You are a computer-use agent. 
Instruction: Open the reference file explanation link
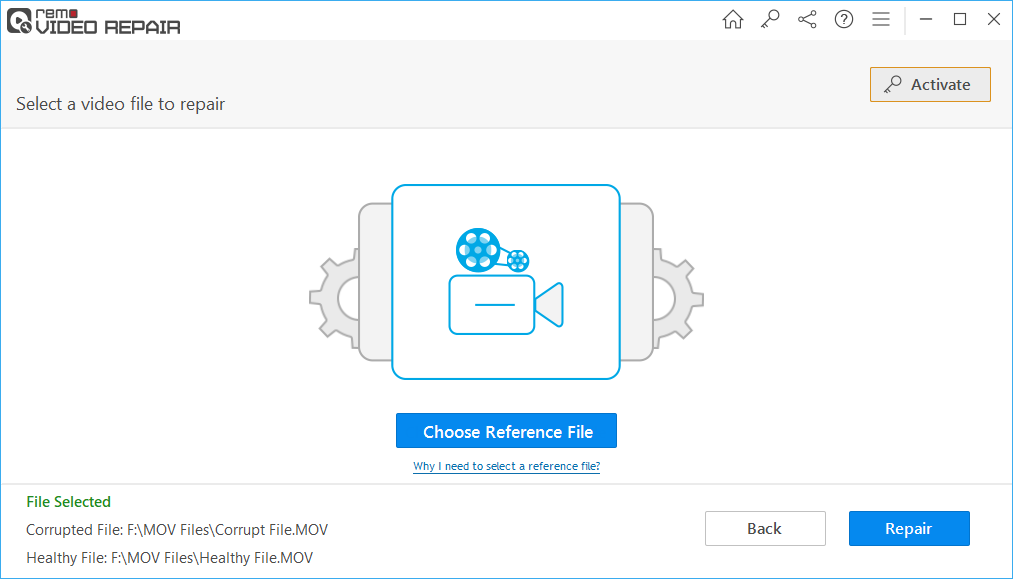(506, 466)
